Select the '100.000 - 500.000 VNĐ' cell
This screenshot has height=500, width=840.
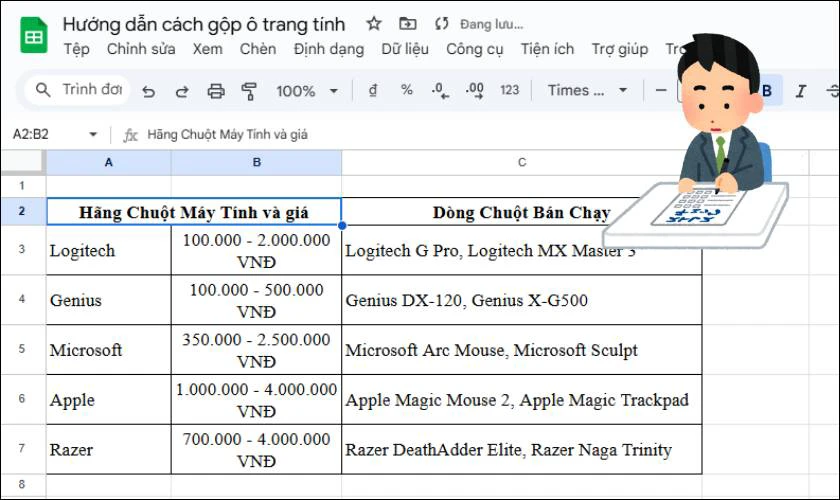pos(257,300)
